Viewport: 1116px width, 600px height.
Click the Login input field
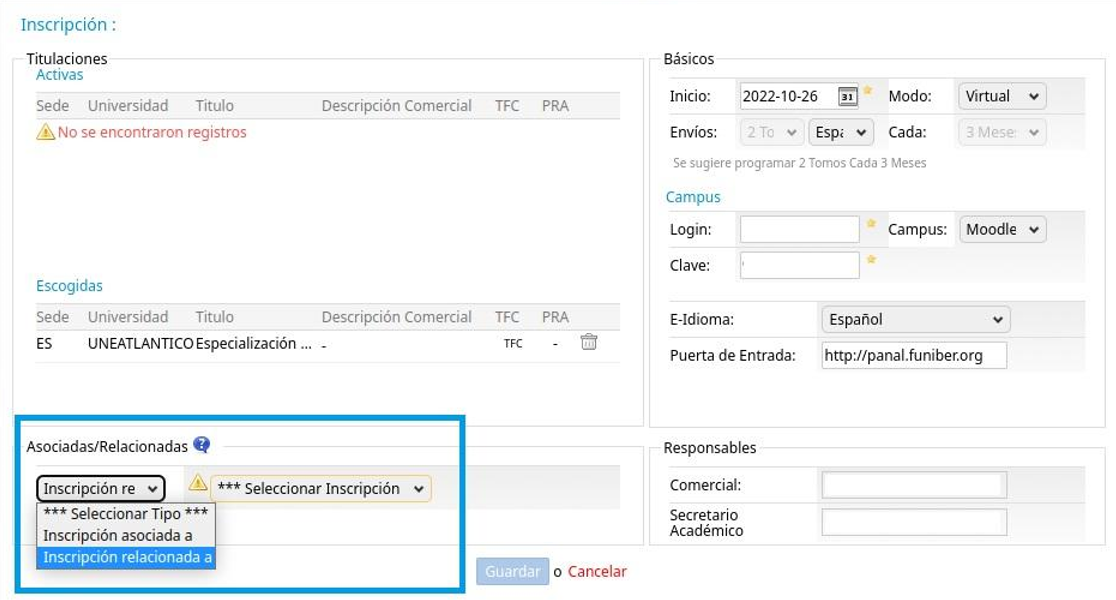pos(799,229)
